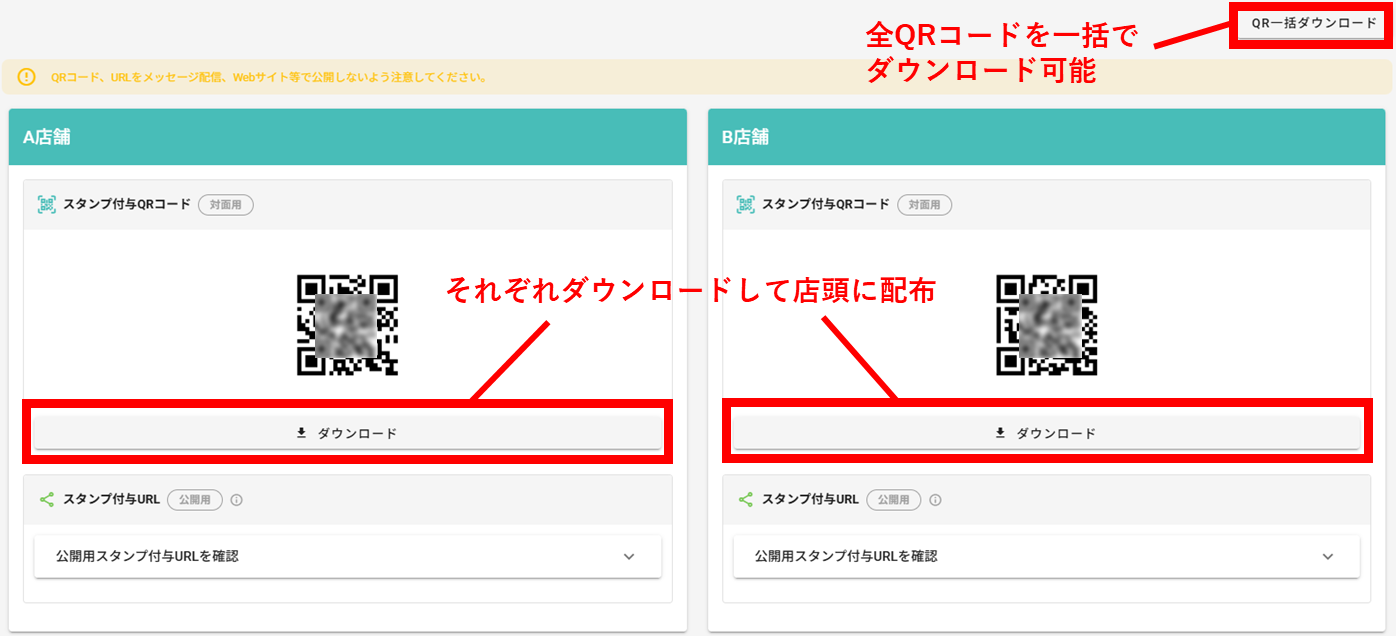Click スタンプ付与QRコード label in A店舗

point(126,204)
